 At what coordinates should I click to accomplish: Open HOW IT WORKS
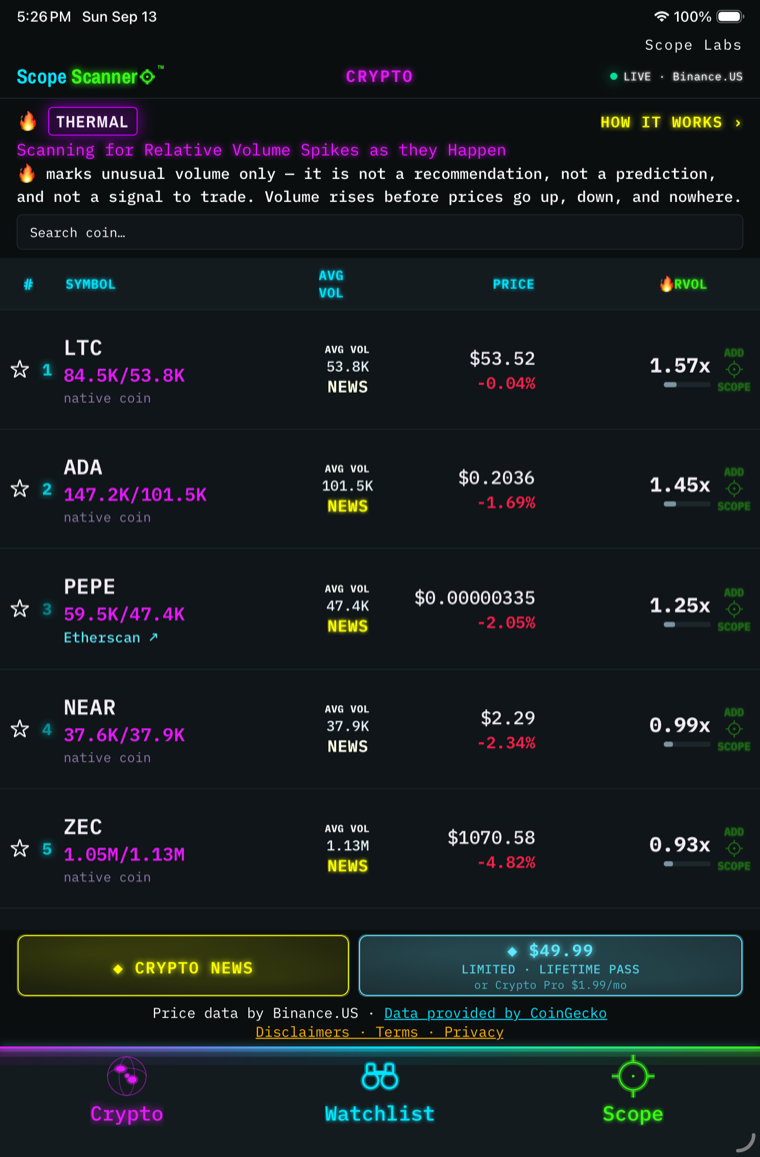point(670,122)
